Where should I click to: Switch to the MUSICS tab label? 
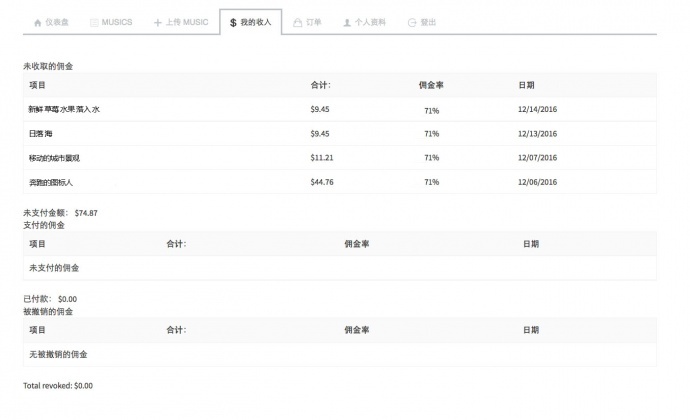(117, 21)
